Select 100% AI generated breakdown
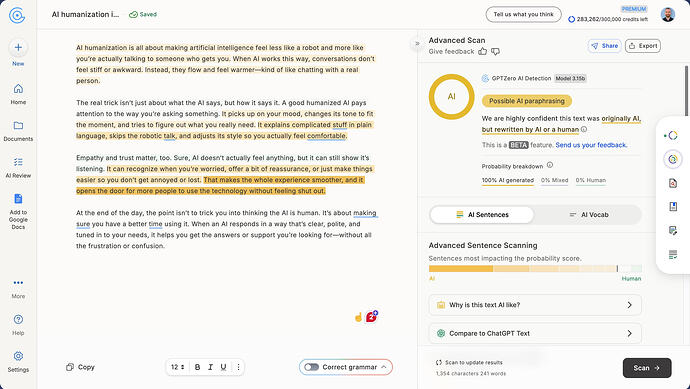The width and height of the screenshot is (690, 389). pos(507,180)
